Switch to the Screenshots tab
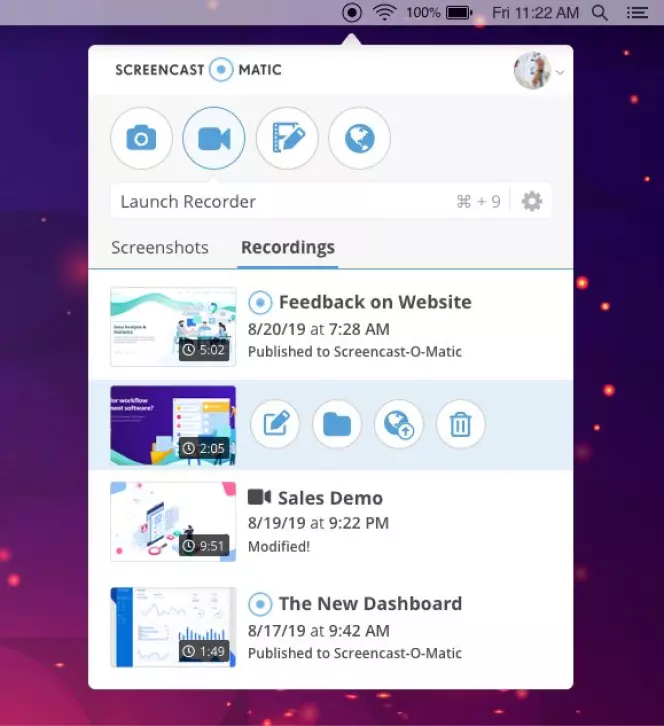 160,247
